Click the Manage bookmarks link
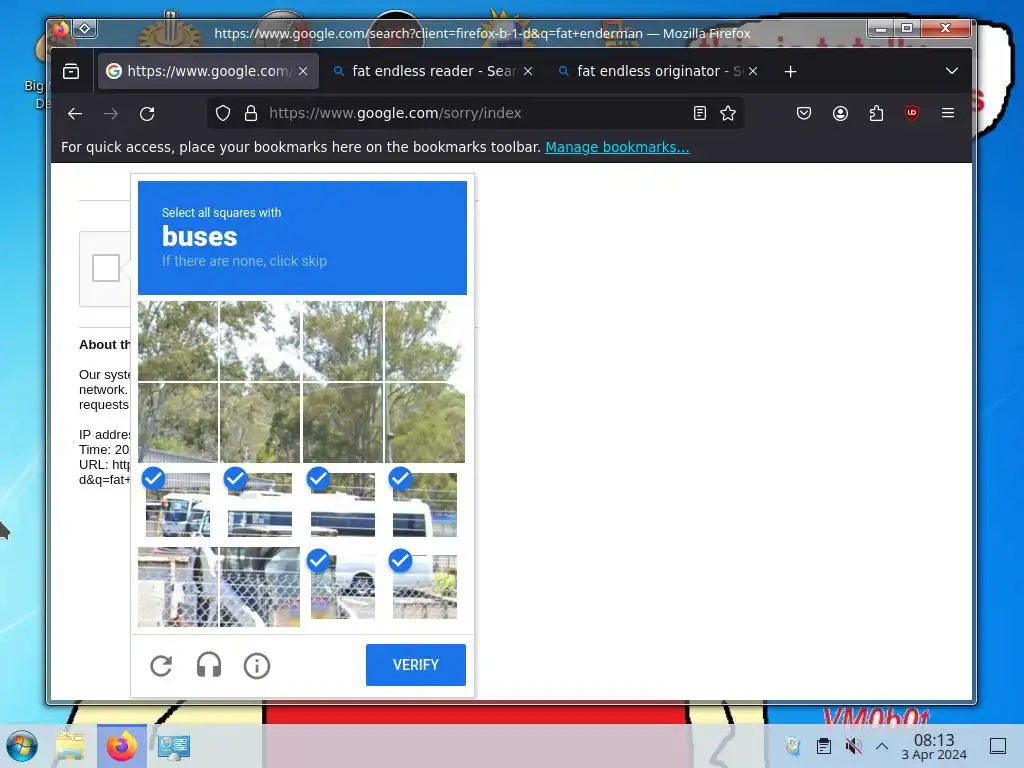 pos(617,147)
